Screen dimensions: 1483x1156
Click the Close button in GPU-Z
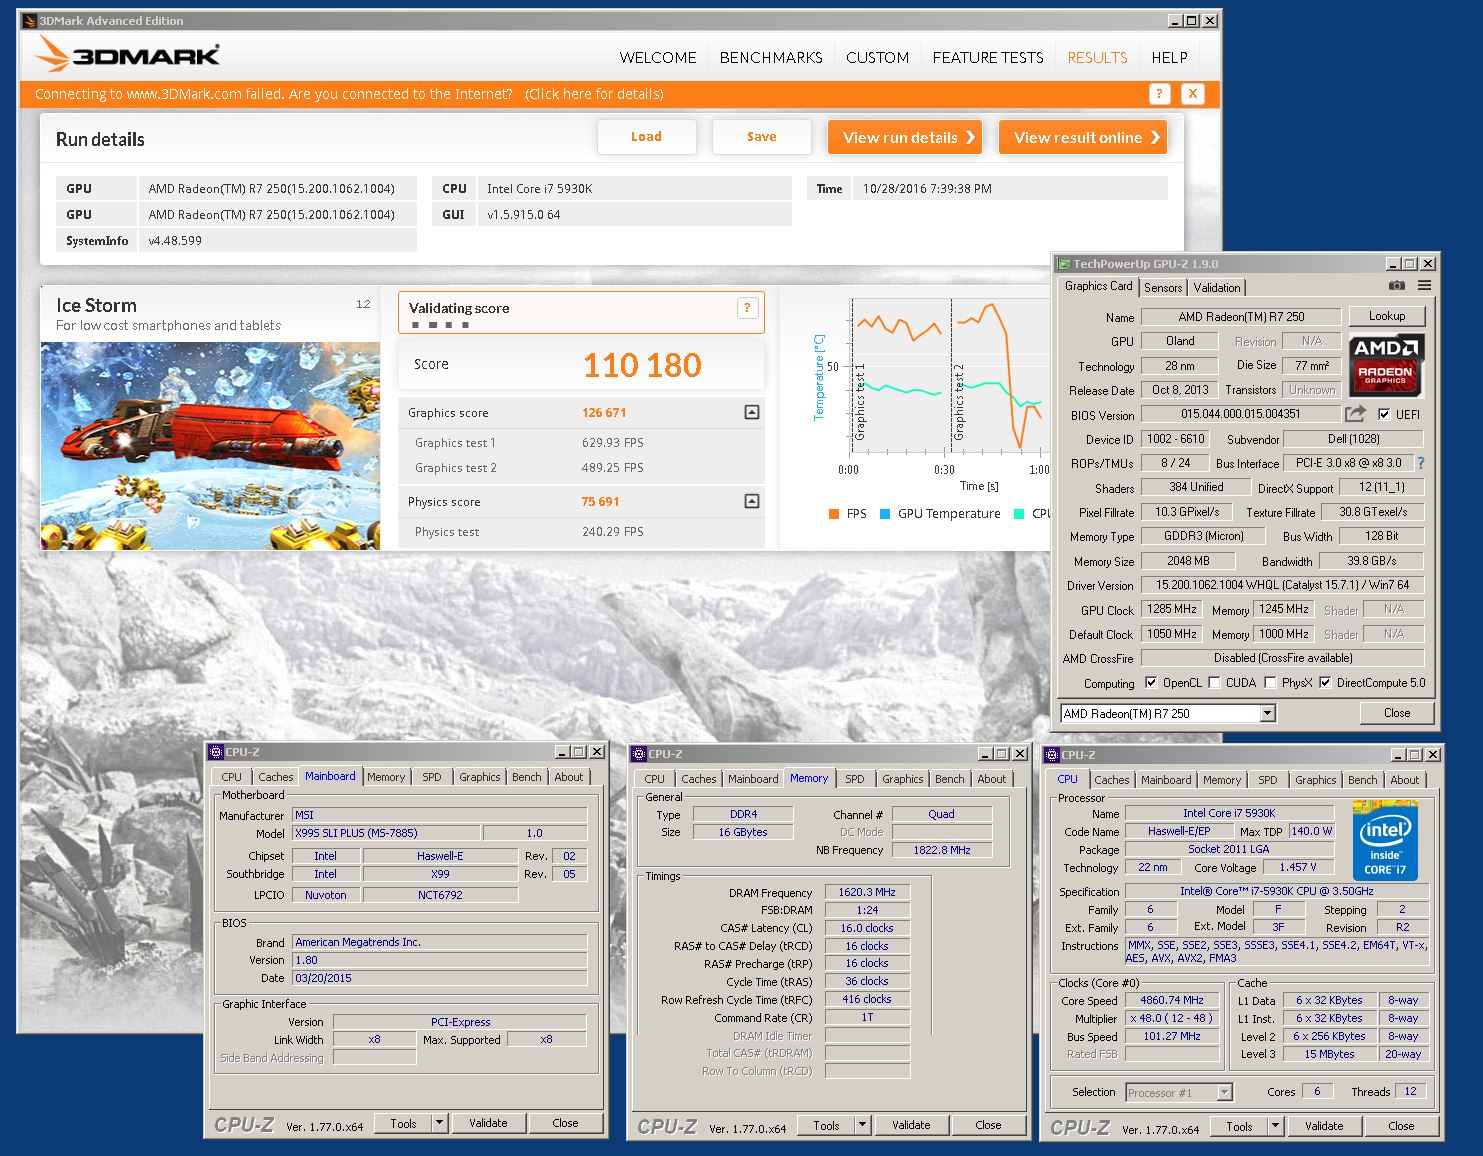coord(1397,713)
